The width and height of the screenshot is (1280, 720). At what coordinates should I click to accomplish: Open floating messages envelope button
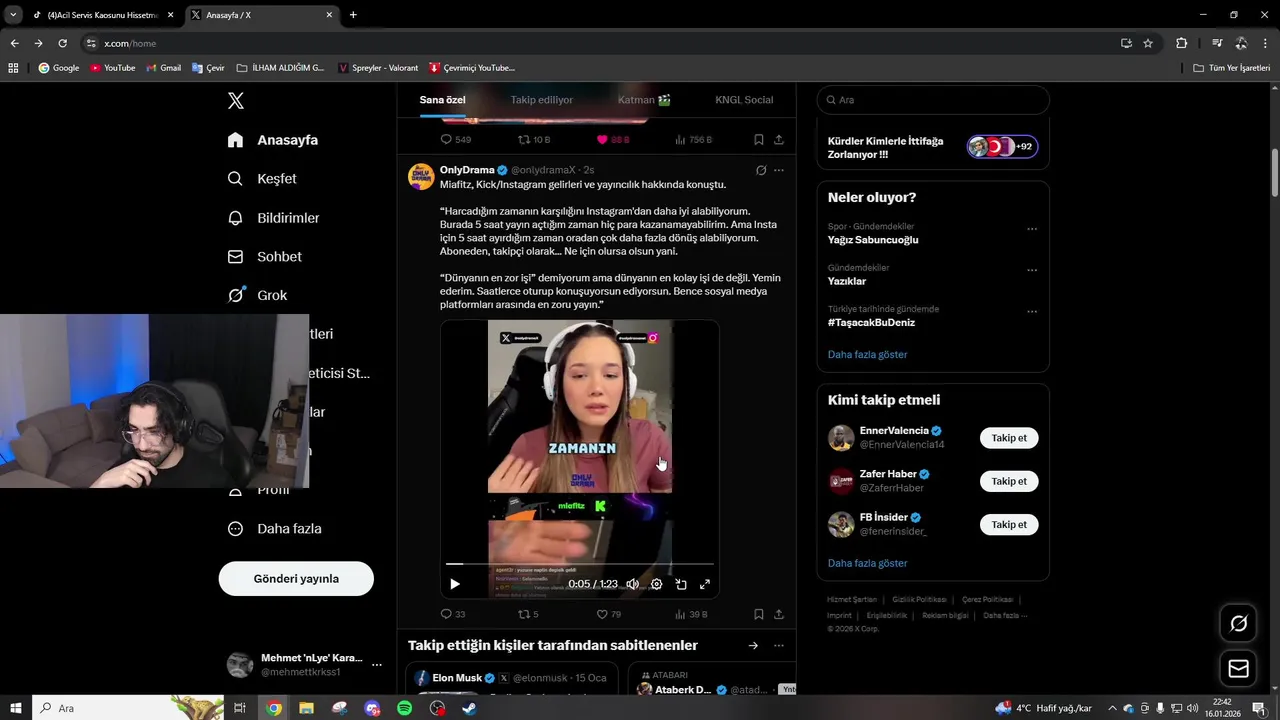[x=1239, y=669]
